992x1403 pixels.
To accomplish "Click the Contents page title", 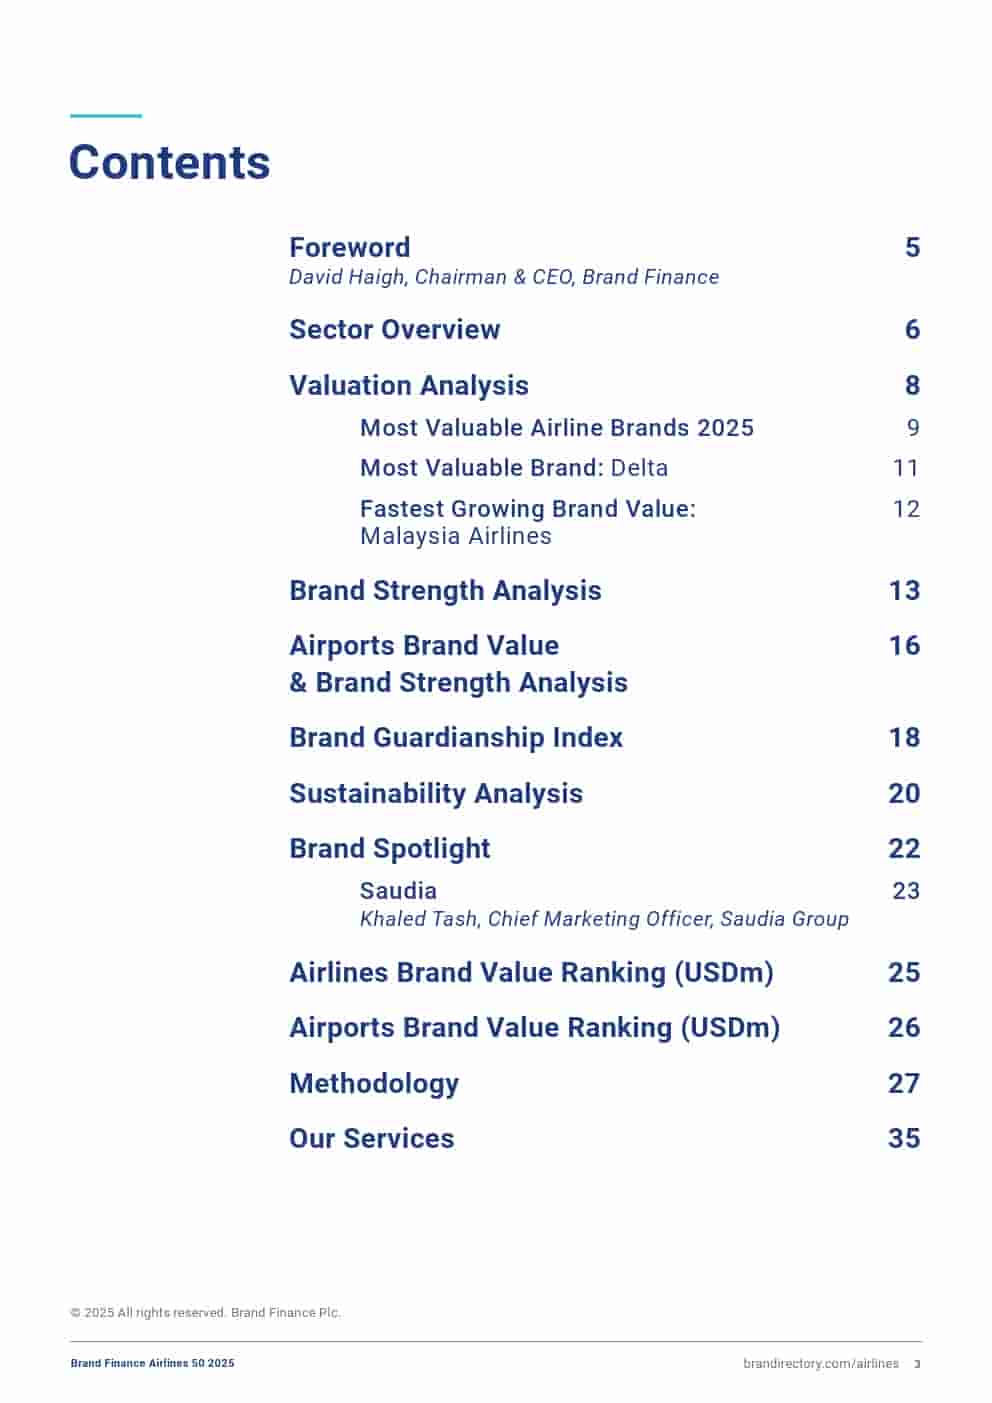I will (170, 162).
